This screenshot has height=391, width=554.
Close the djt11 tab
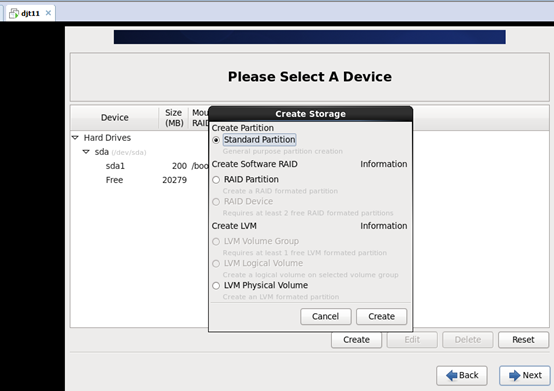pyautogui.click(x=48, y=13)
